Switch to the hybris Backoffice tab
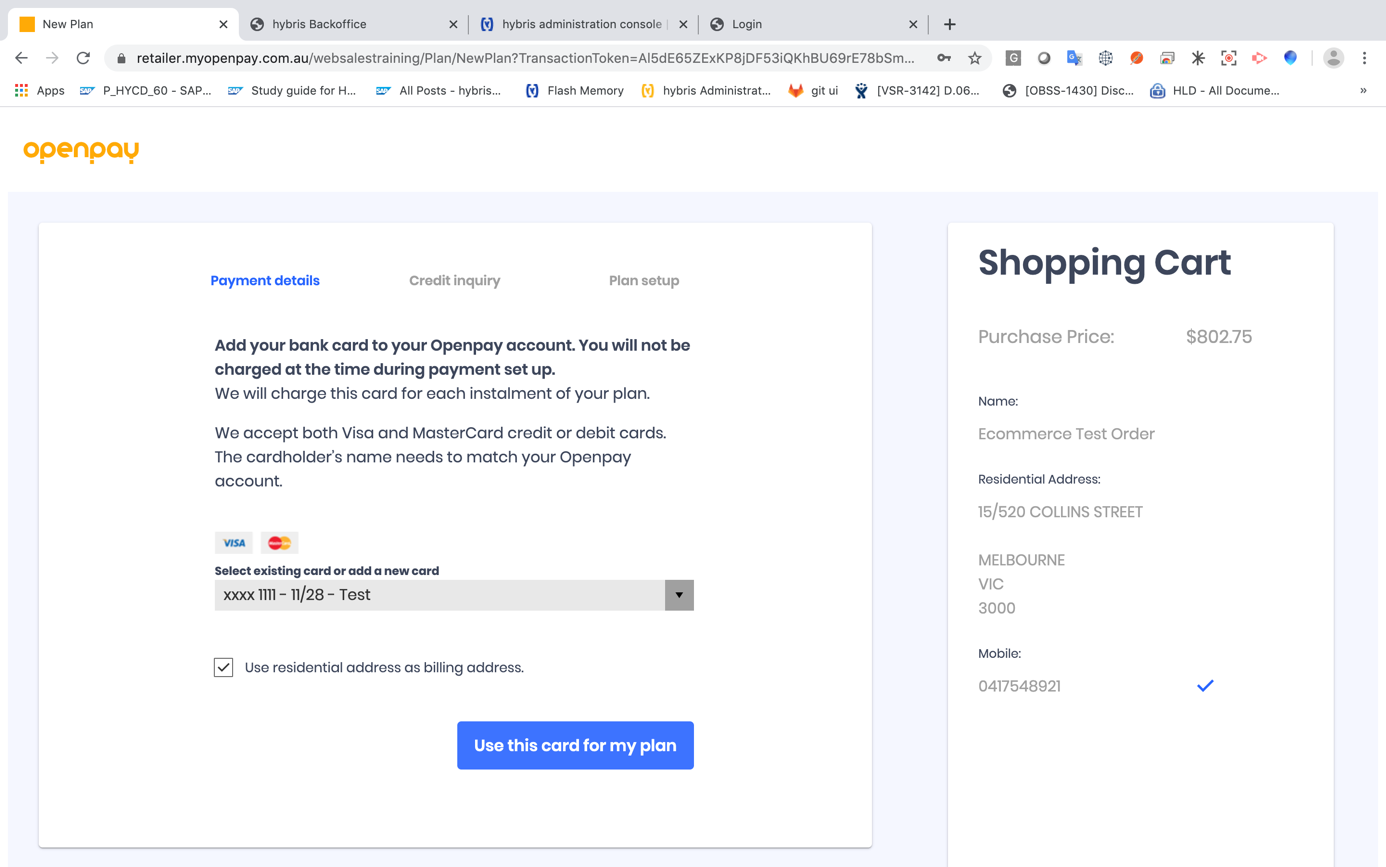Screen dimensions: 1386x867 [x=350, y=24]
